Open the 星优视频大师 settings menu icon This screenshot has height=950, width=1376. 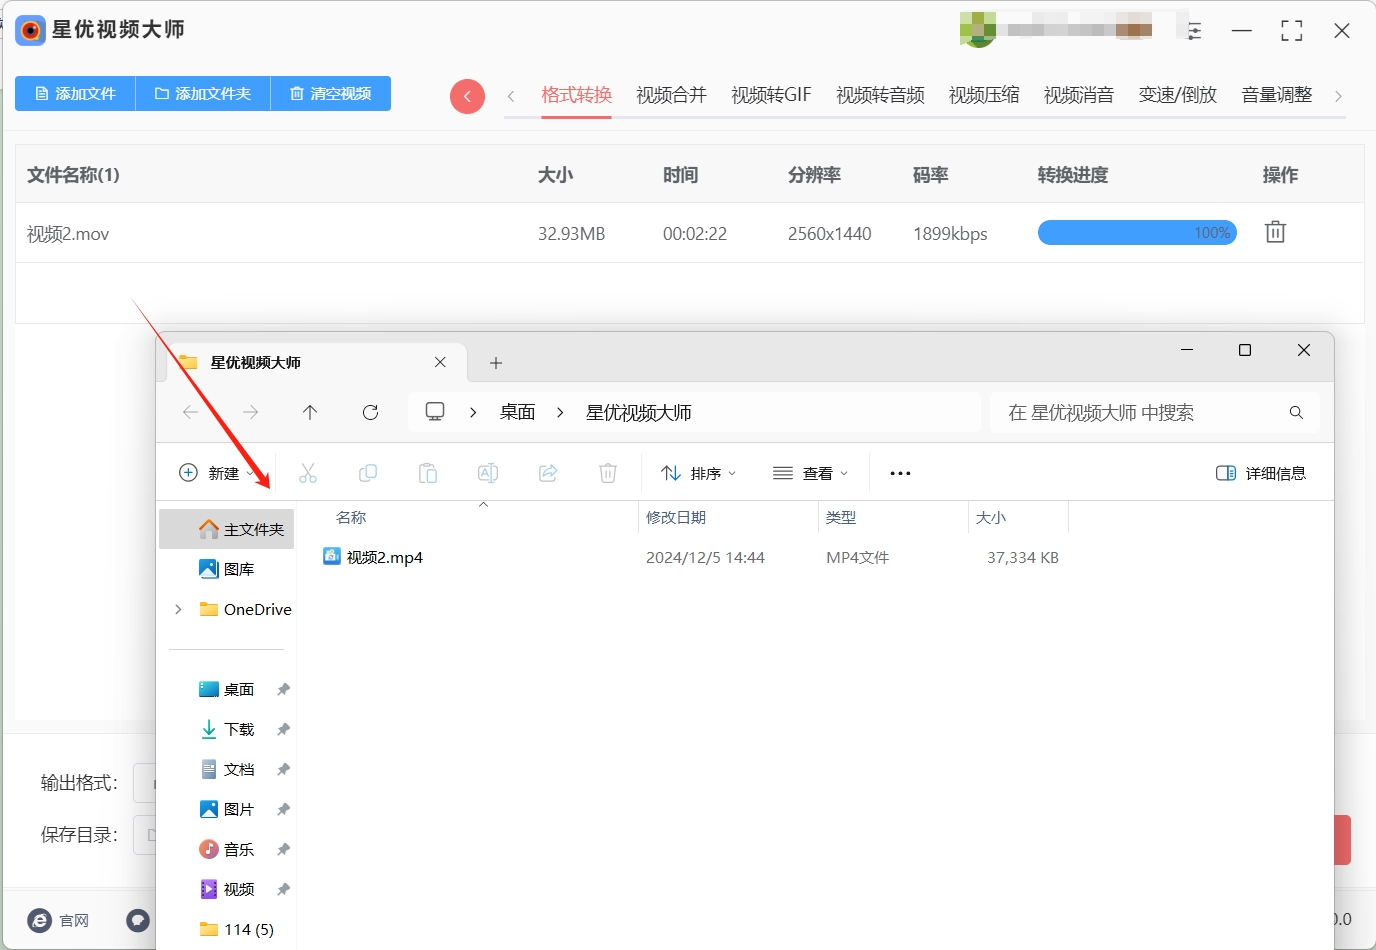point(1194,30)
